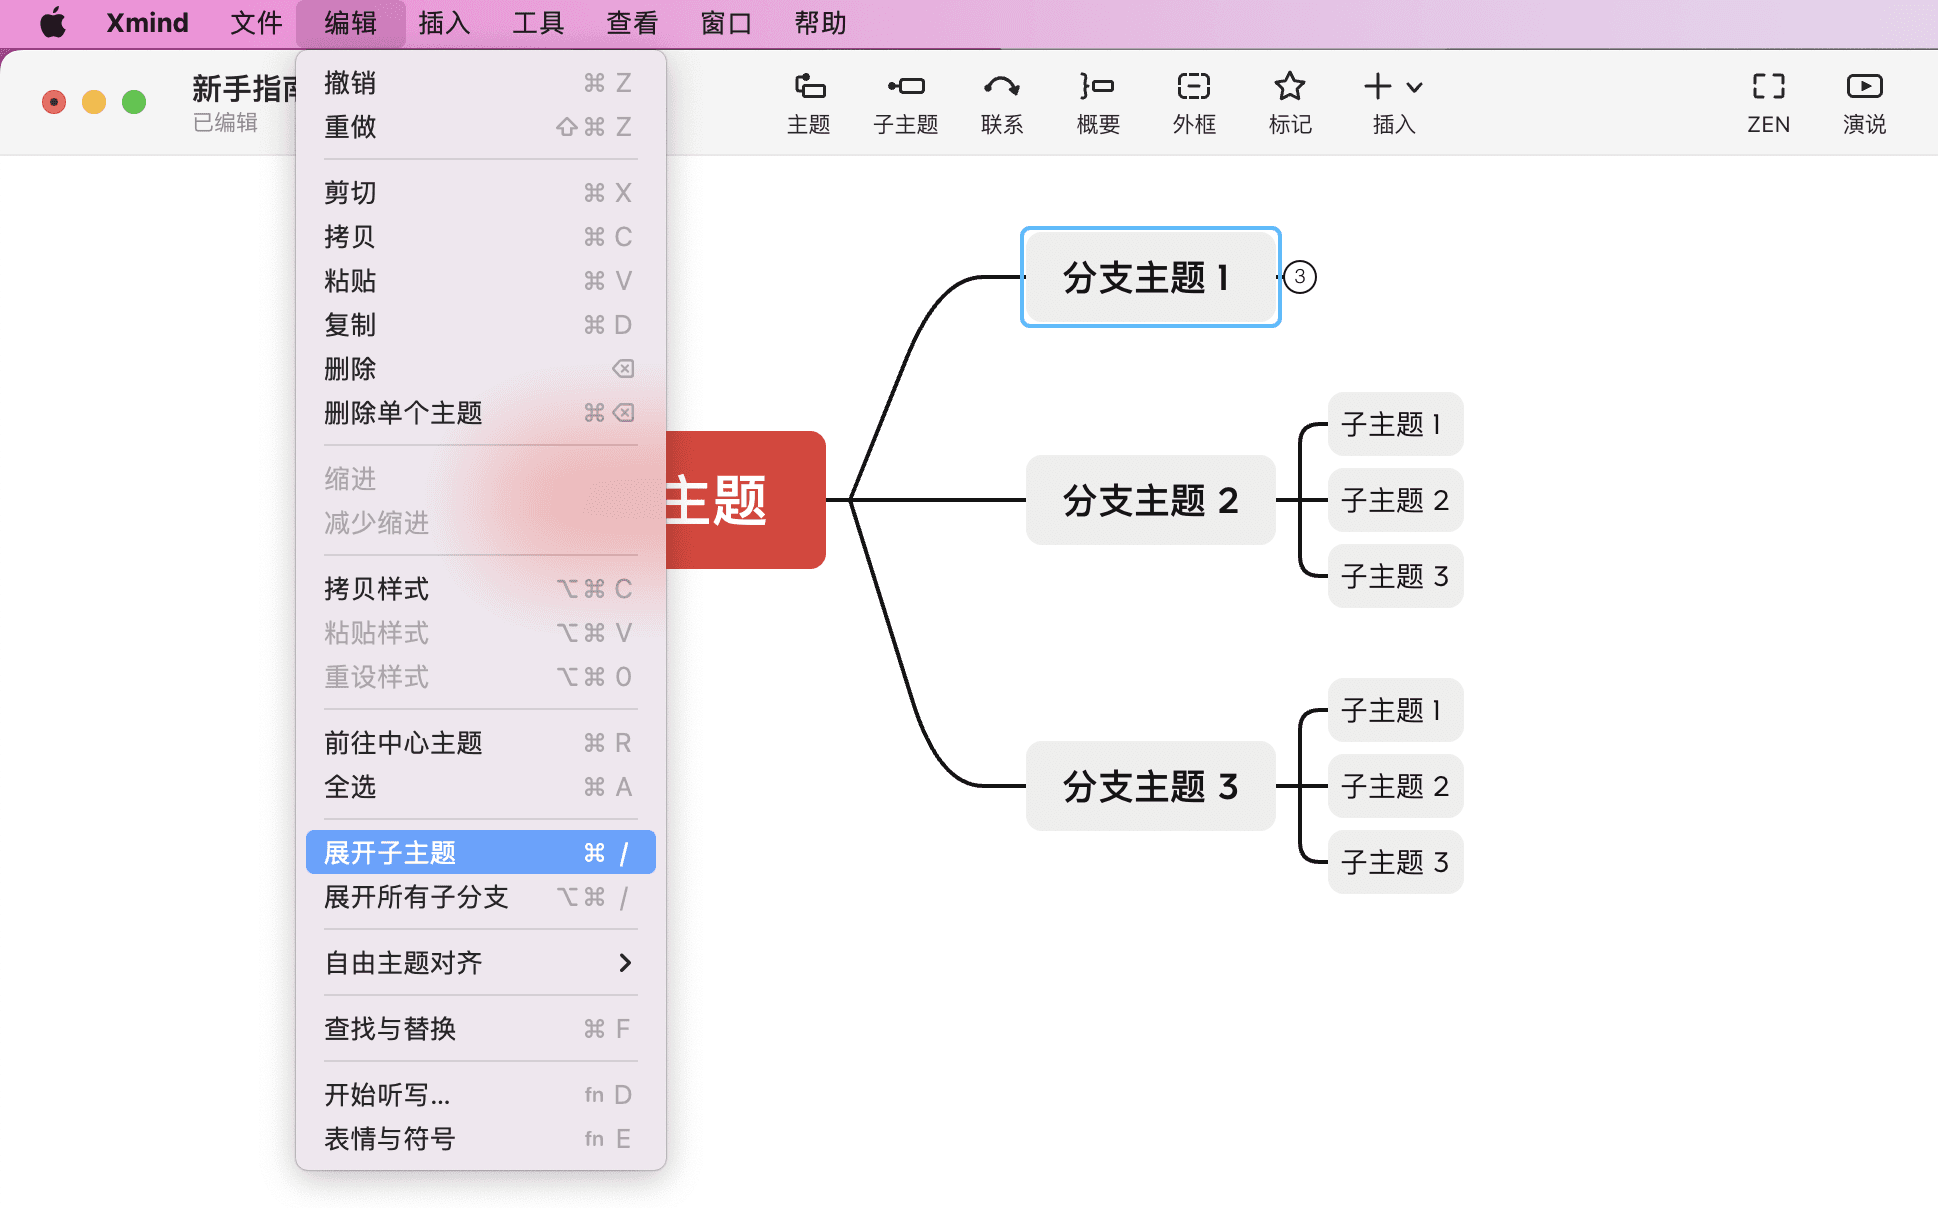Enter ZEN focus mode
Viewport: 1938px width, 1208px height.
coord(1768,101)
